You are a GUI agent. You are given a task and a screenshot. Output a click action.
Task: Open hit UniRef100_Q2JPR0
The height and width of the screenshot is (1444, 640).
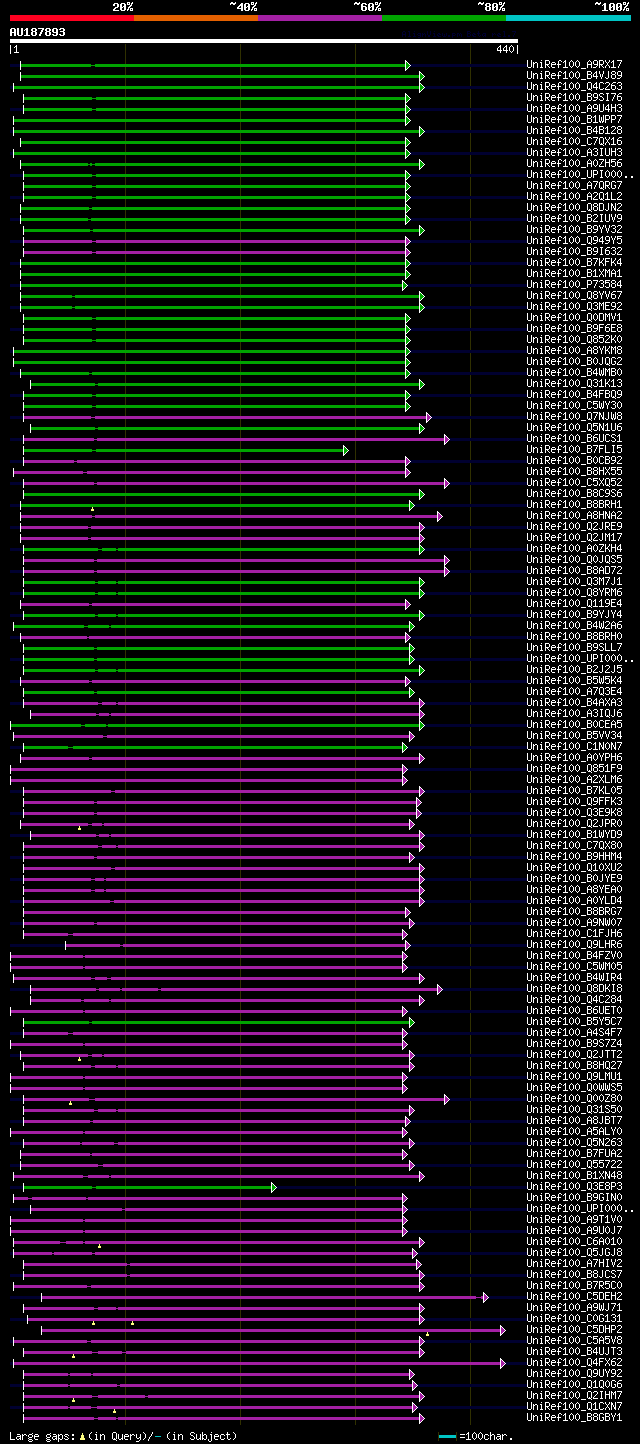pyautogui.click(x=574, y=824)
